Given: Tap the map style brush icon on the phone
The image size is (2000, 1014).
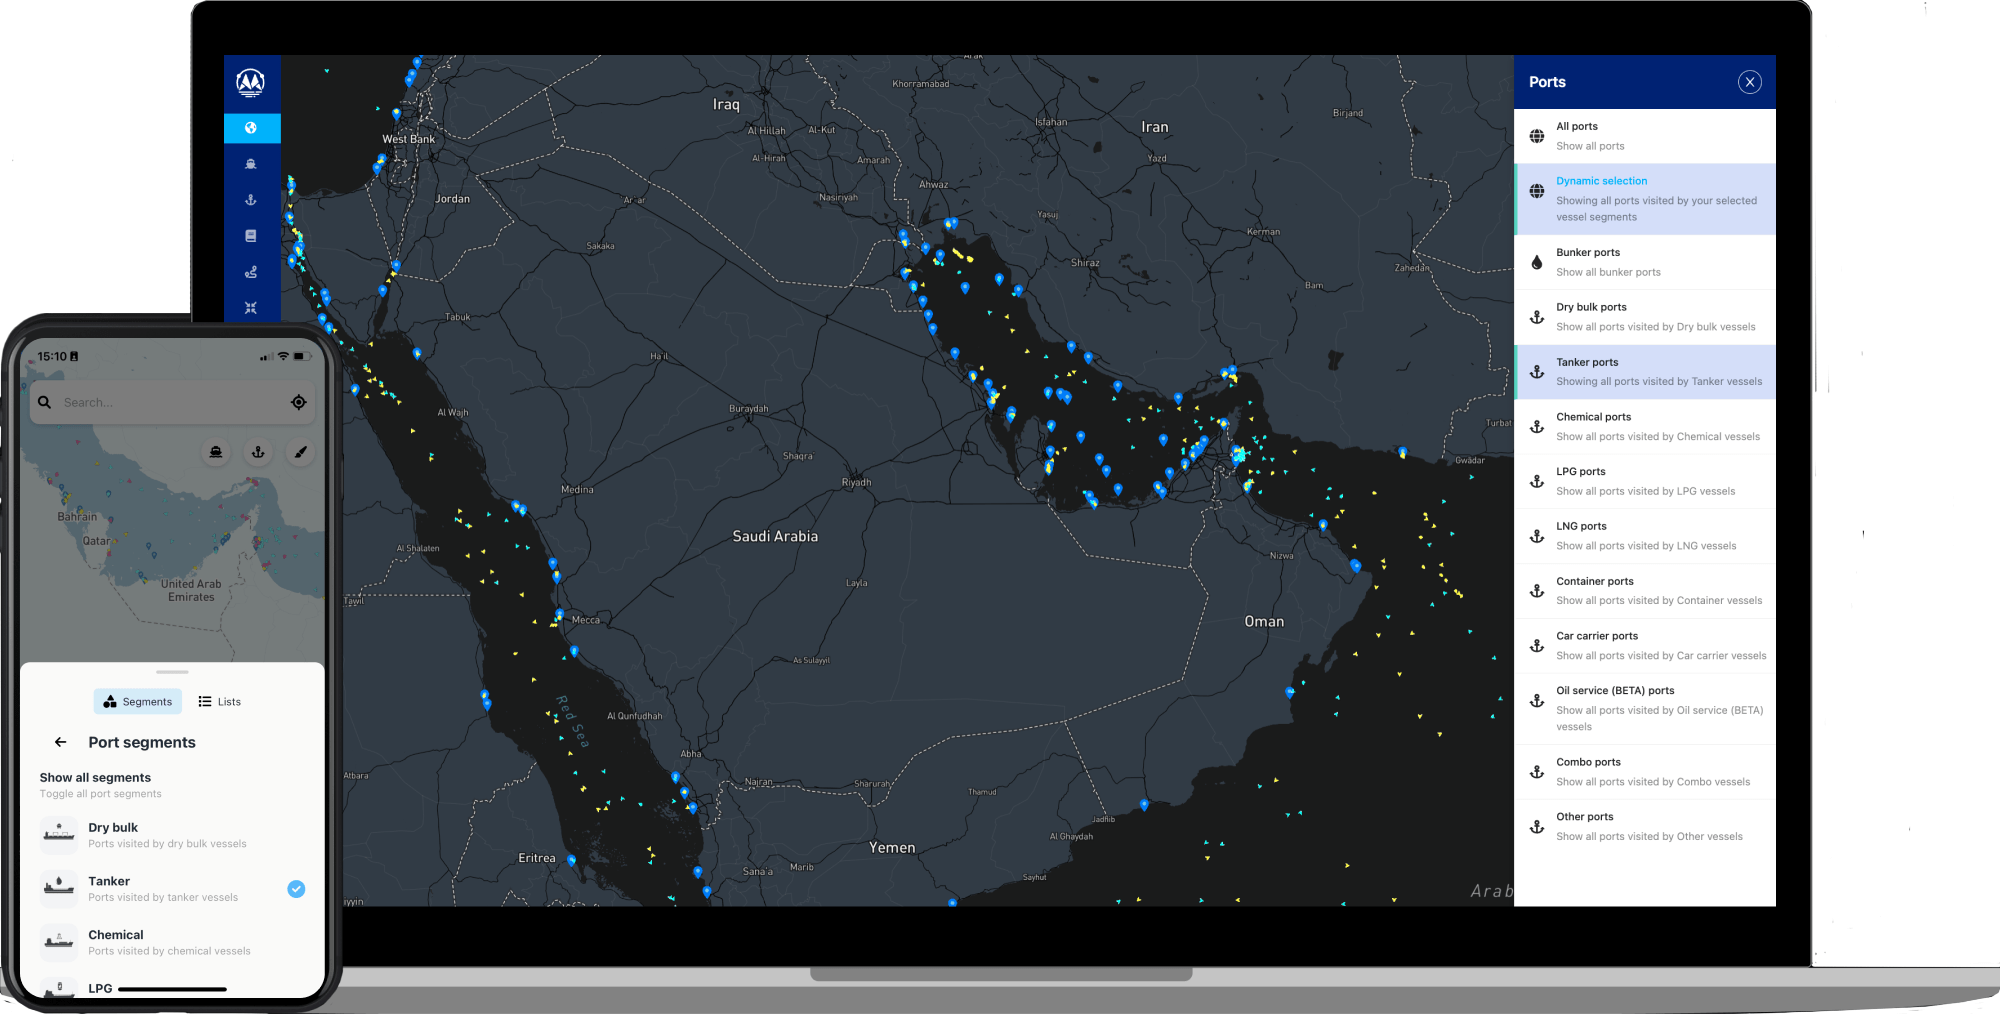Looking at the screenshot, I should pos(299,452).
